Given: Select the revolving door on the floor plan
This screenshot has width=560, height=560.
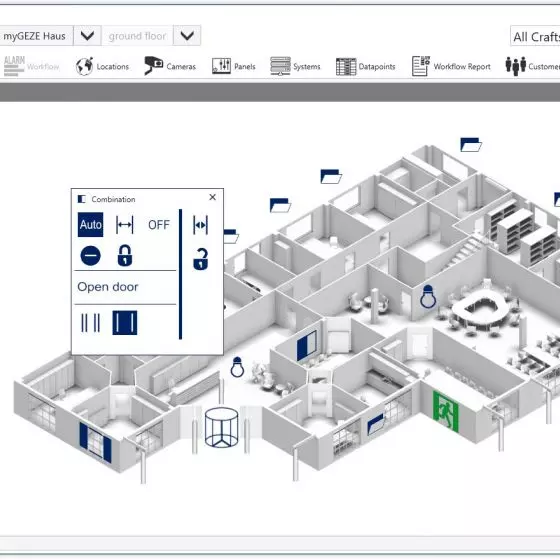Looking at the screenshot, I should [221, 428].
